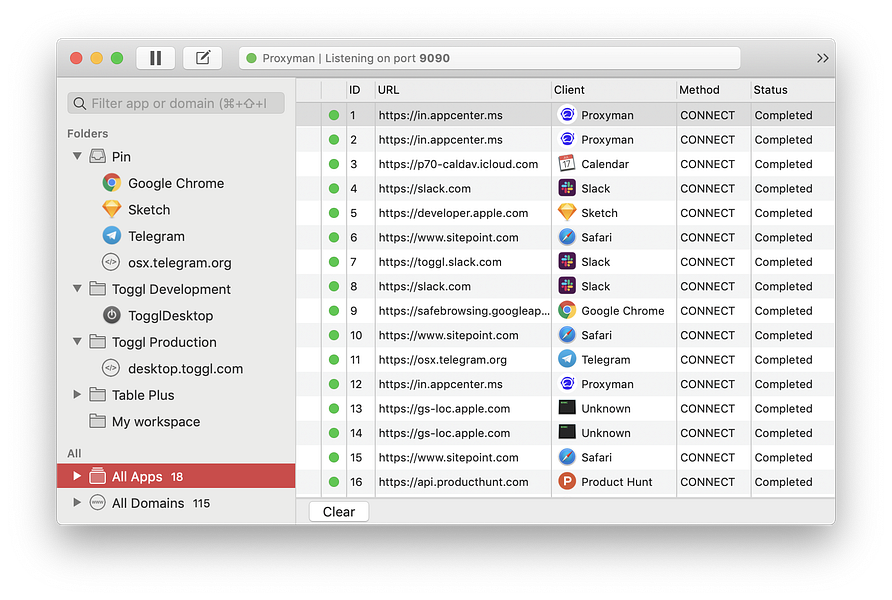Select the TogglDesktop power icon
892x600 pixels.
[x=112, y=315]
